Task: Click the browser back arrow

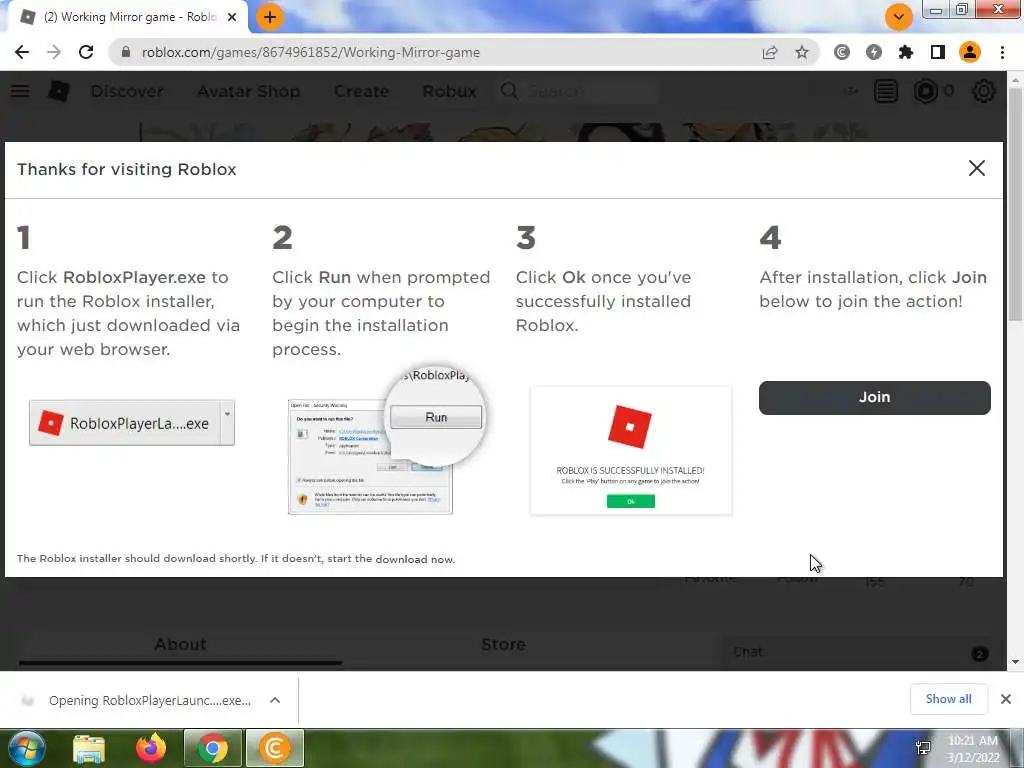Action: coord(22,52)
